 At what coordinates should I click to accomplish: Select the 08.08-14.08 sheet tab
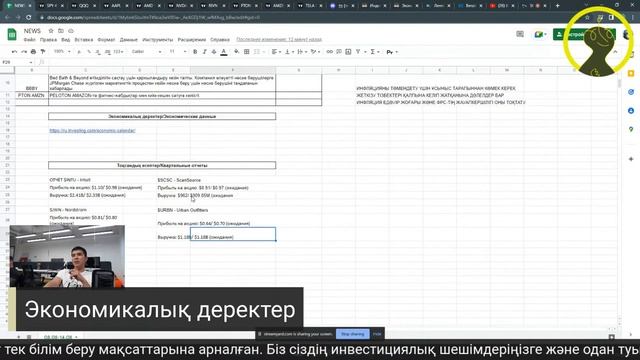click(60, 337)
